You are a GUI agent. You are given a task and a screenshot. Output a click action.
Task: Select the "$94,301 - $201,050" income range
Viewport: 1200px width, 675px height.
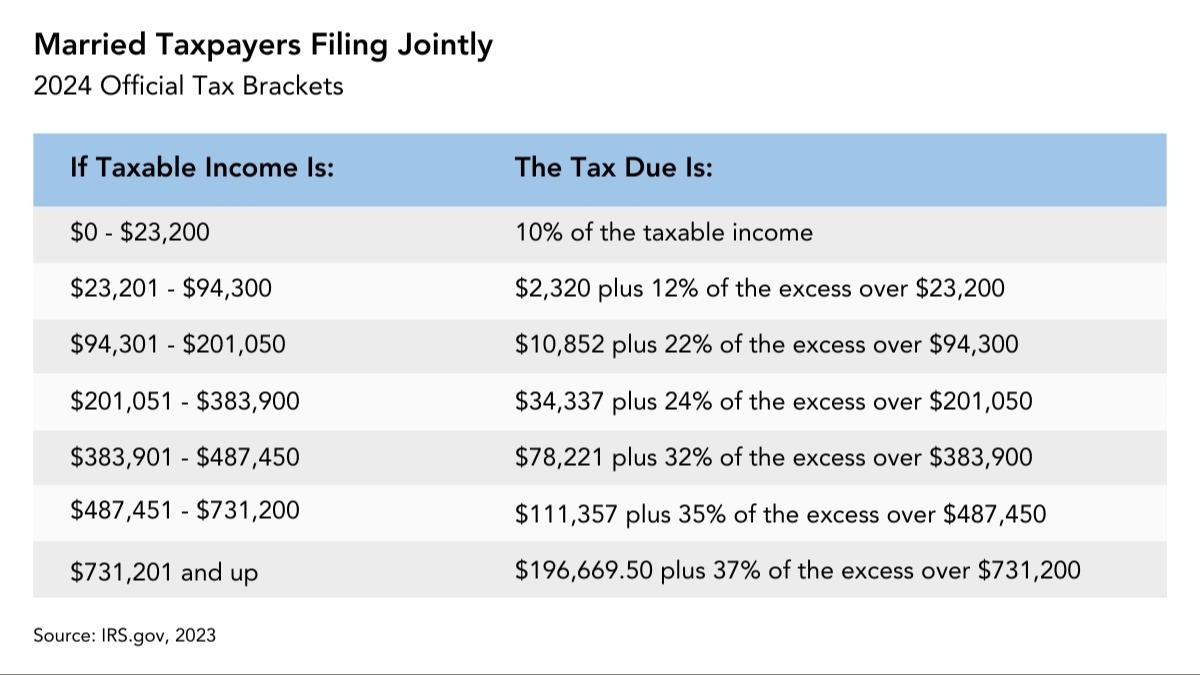177,345
